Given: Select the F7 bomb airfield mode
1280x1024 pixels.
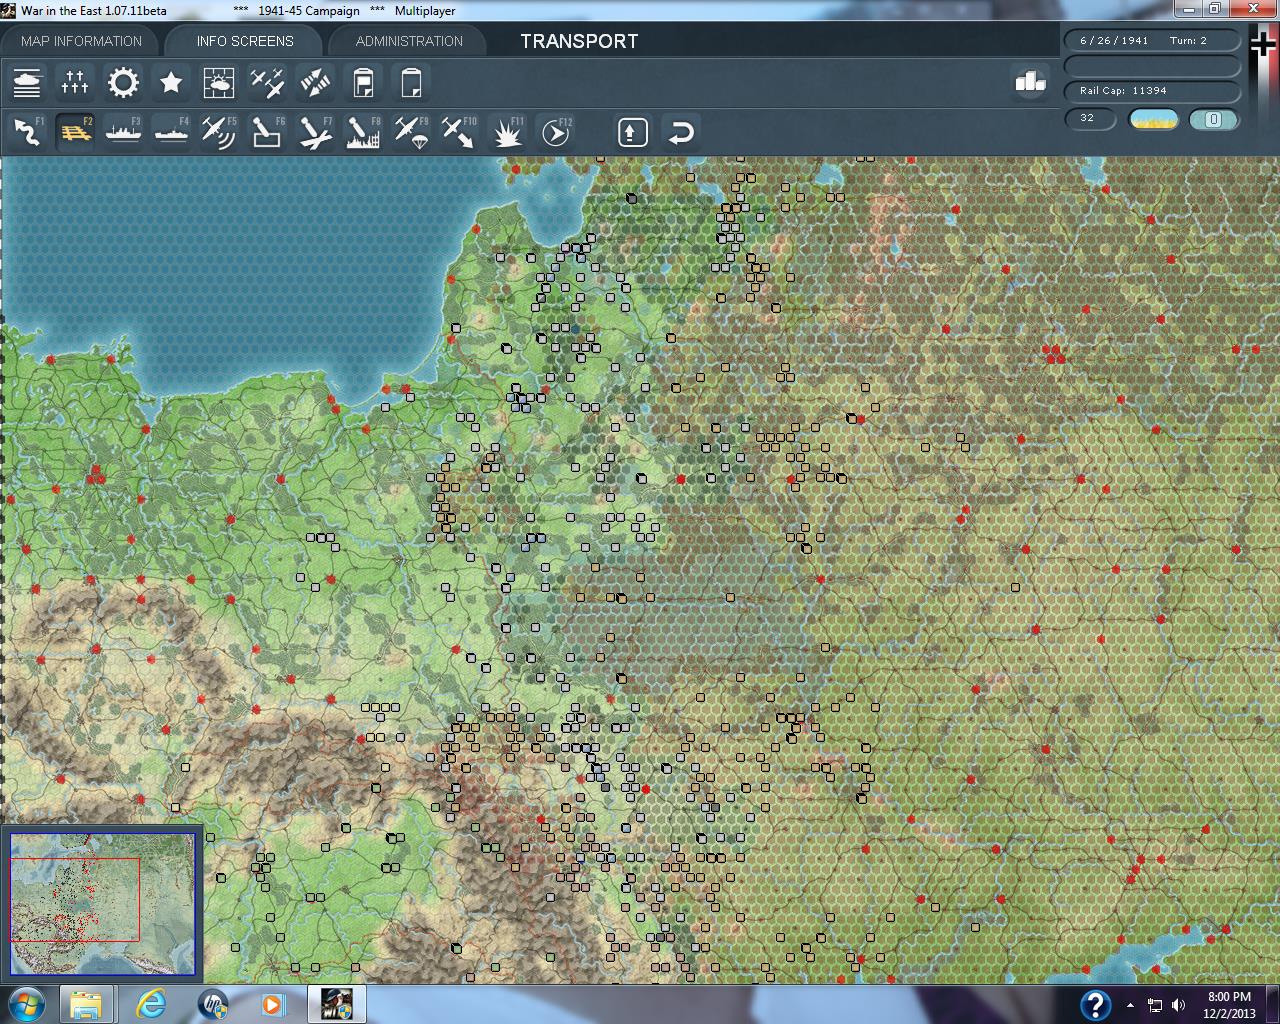Looking at the screenshot, I should tap(315, 132).
